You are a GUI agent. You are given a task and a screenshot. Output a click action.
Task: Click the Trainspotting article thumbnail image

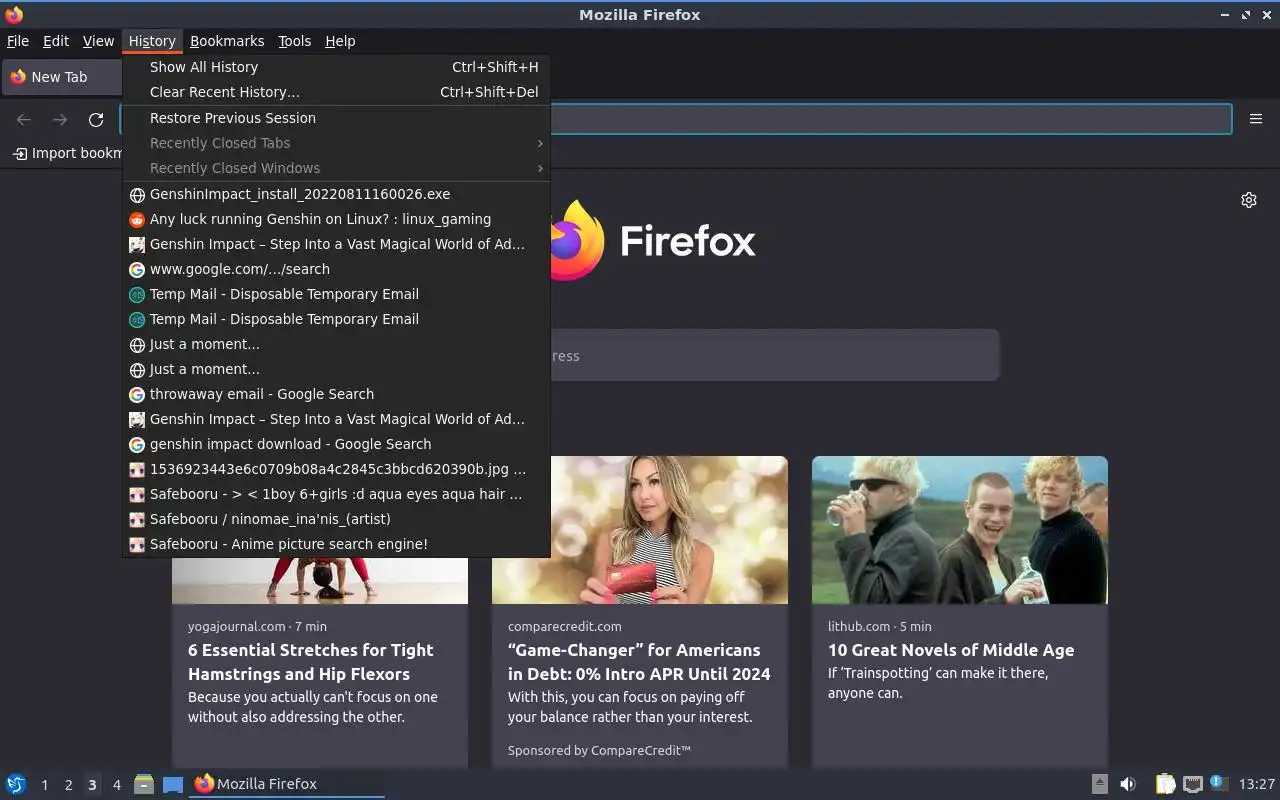pos(960,530)
